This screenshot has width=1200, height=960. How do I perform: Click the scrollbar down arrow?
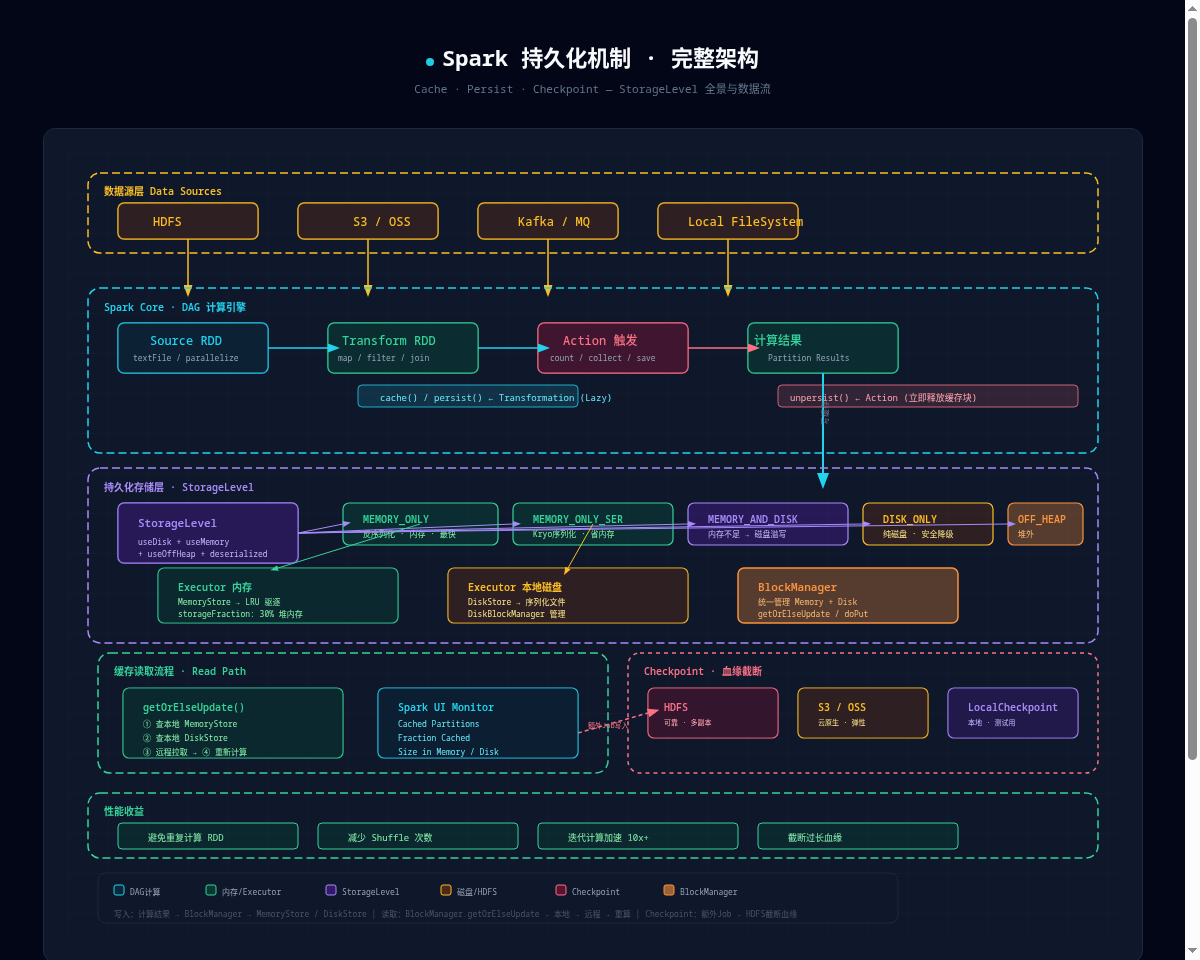point(1192,952)
